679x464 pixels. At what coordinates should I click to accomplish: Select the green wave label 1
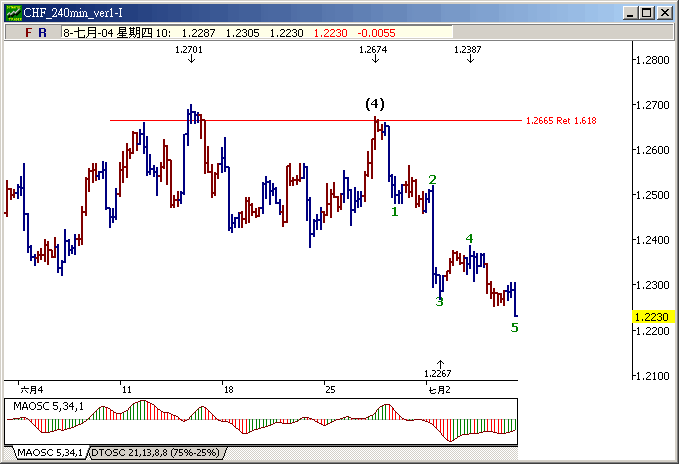[394, 212]
